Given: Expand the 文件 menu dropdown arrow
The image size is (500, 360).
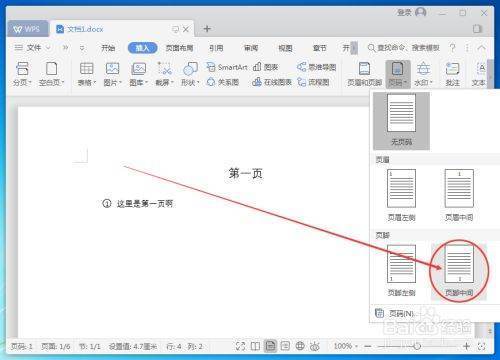Looking at the screenshot, I should (x=48, y=48).
